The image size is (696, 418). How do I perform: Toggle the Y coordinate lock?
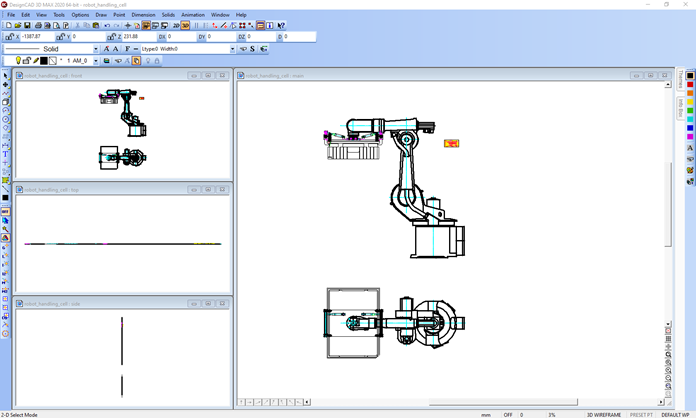coord(59,37)
